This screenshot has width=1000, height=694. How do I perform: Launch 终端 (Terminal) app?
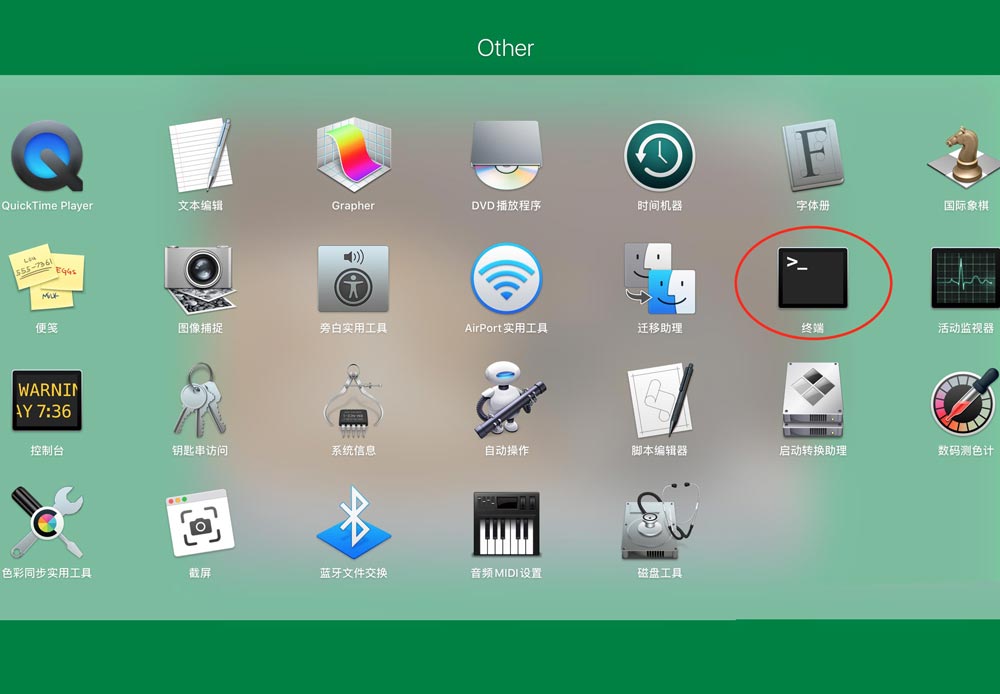click(x=813, y=277)
